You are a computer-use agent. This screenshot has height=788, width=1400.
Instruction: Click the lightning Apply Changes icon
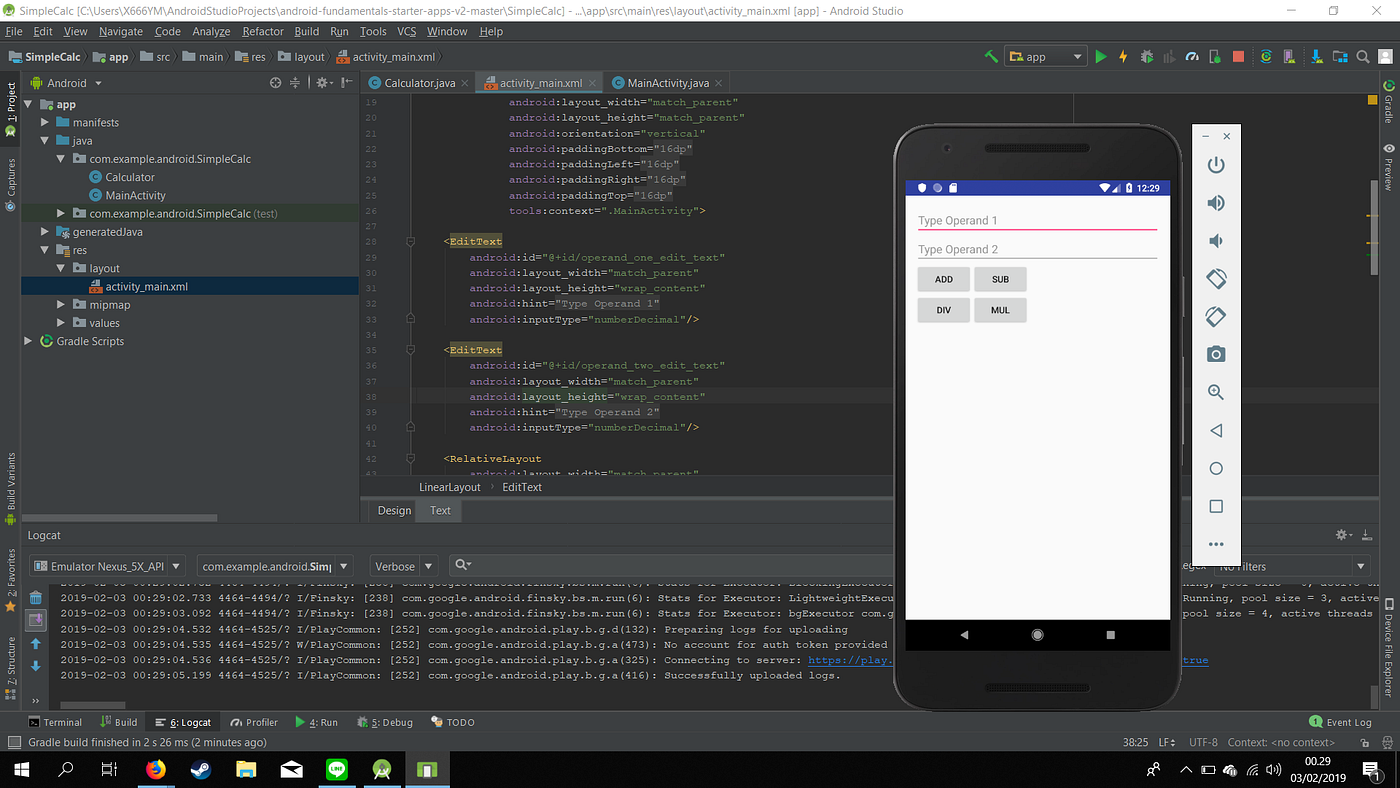coord(1123,57)
